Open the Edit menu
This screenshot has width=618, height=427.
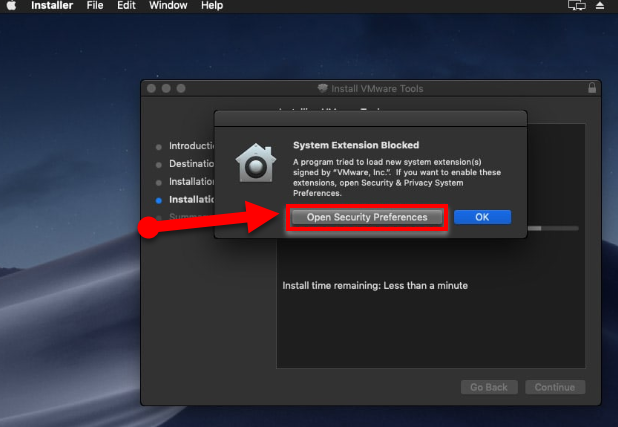pyautogui.click(x=126, y=6)
